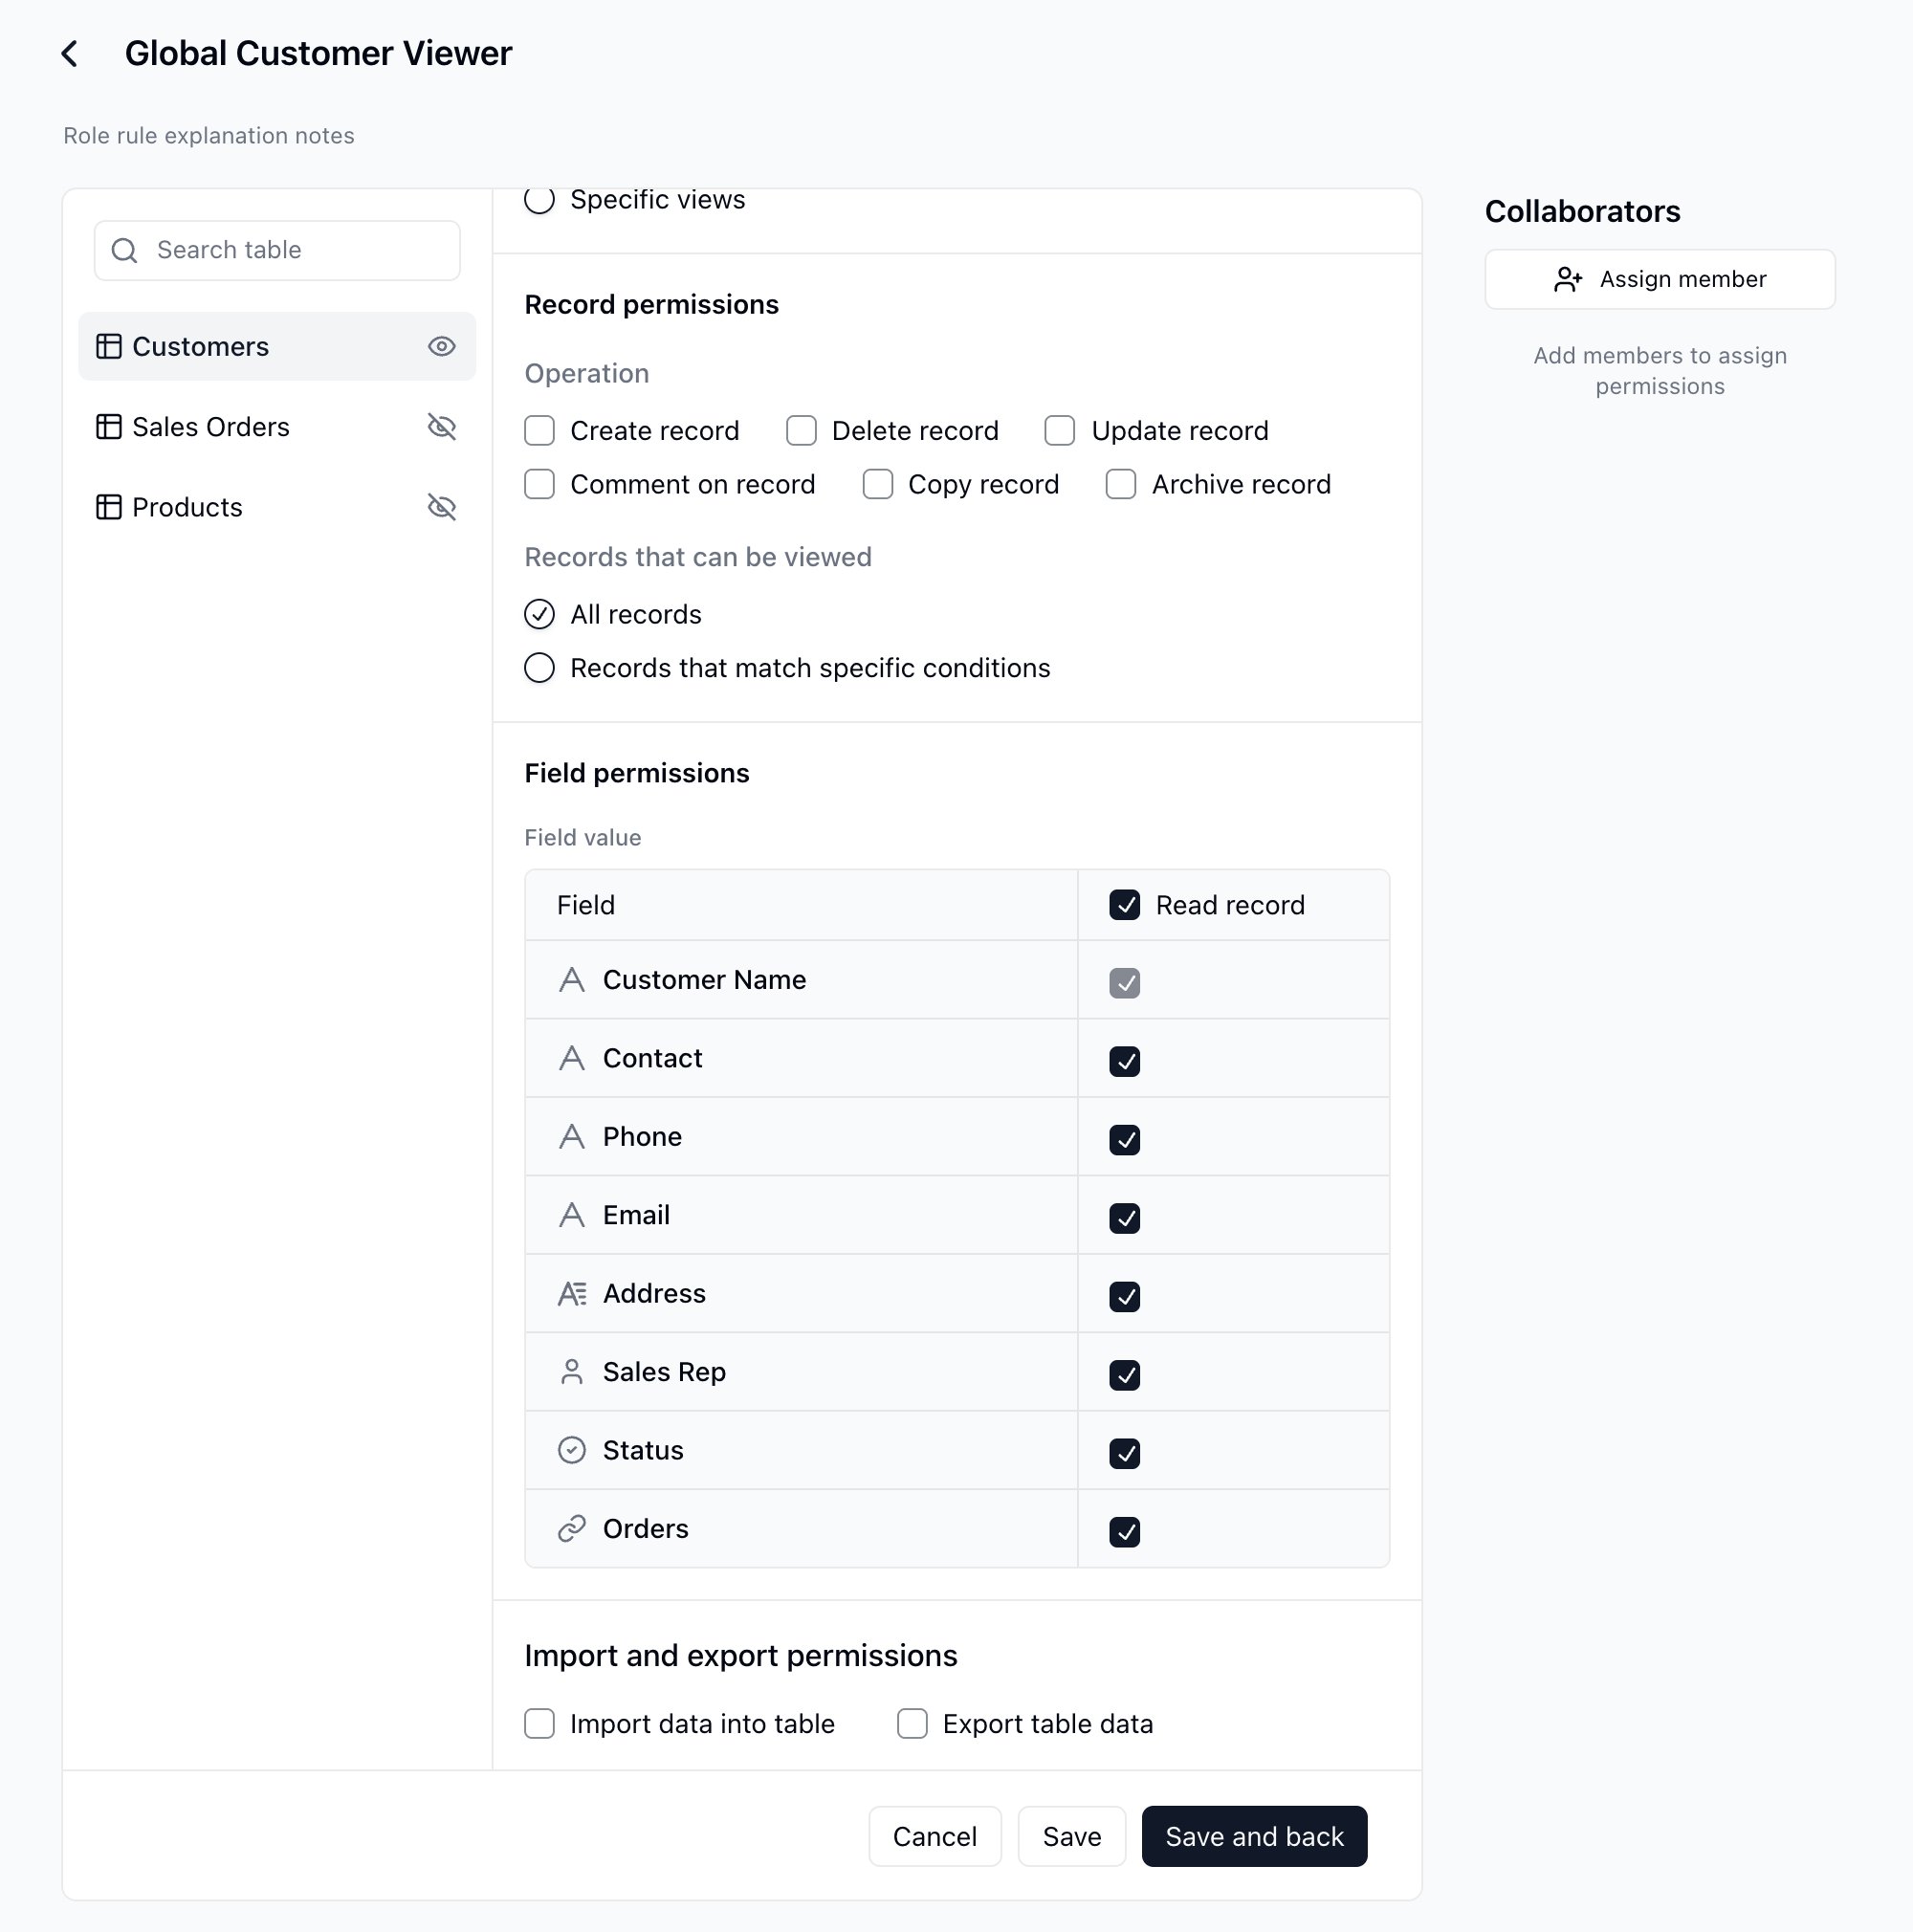This screenshot has height=1932, width=1913.
Task: Click Save and back
Action: (1254, 1837)
